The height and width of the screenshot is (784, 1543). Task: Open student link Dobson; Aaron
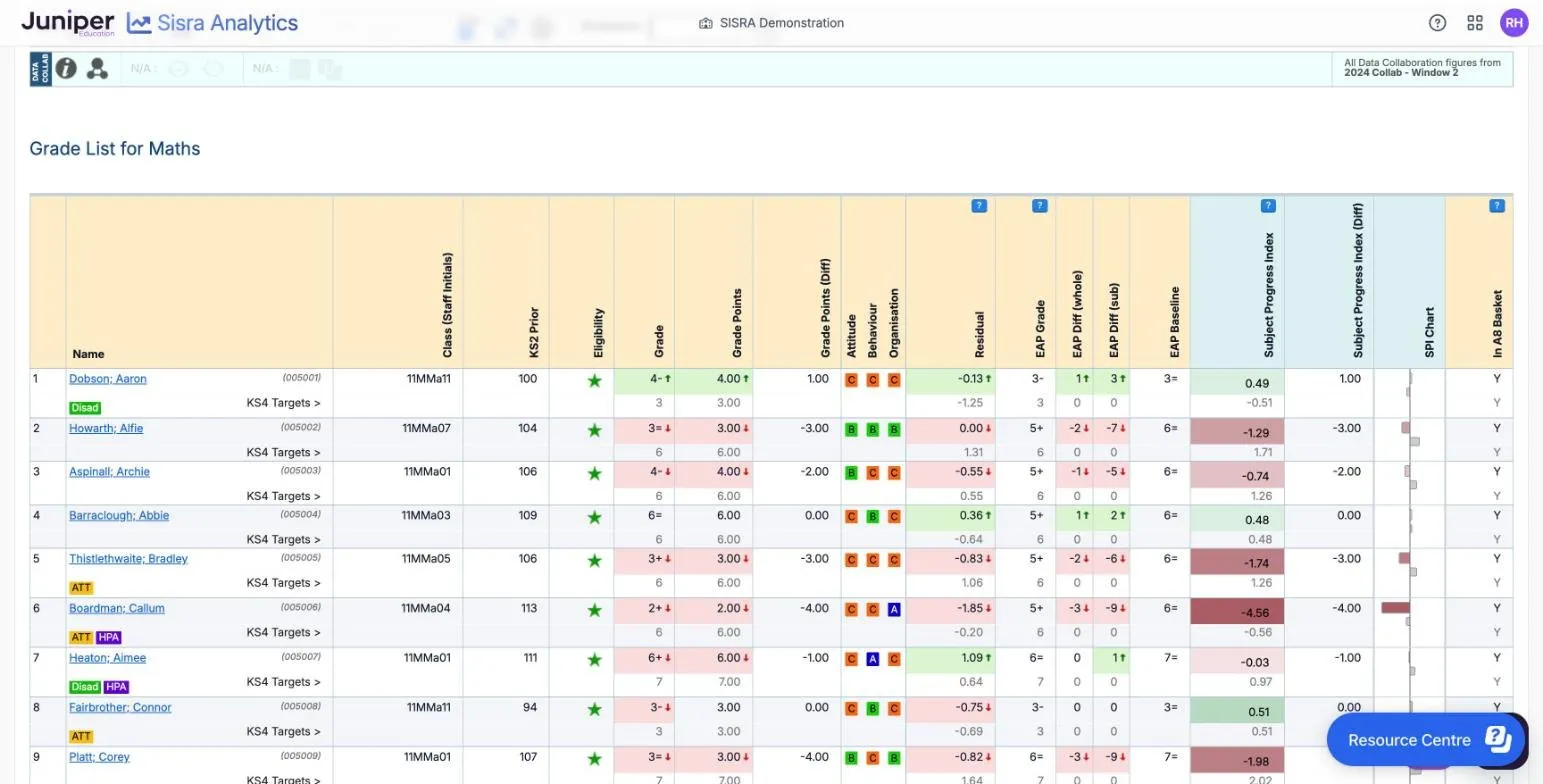tap(108, 379)
